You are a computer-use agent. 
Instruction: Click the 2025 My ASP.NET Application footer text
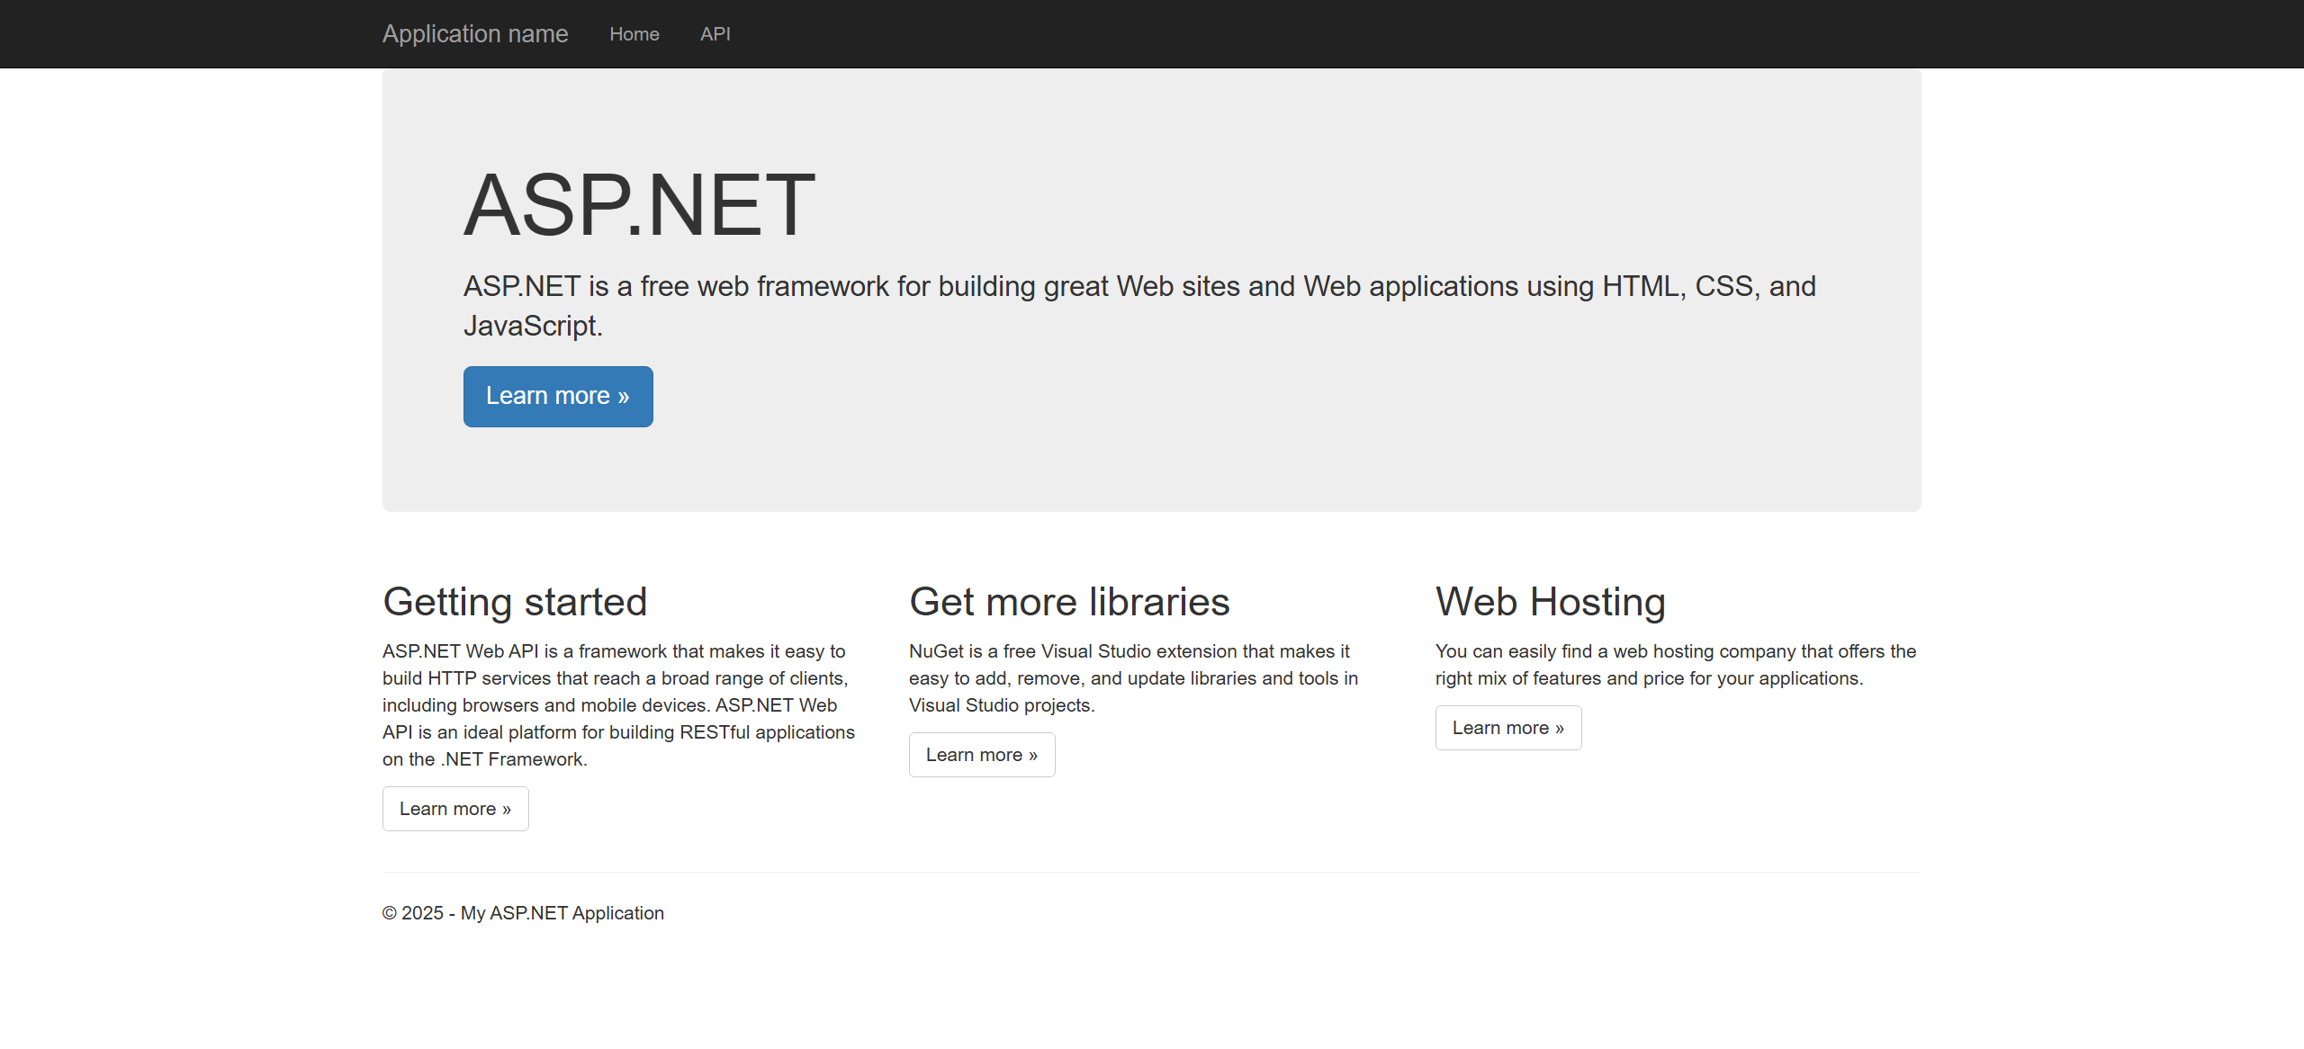(x=523, y=913)
